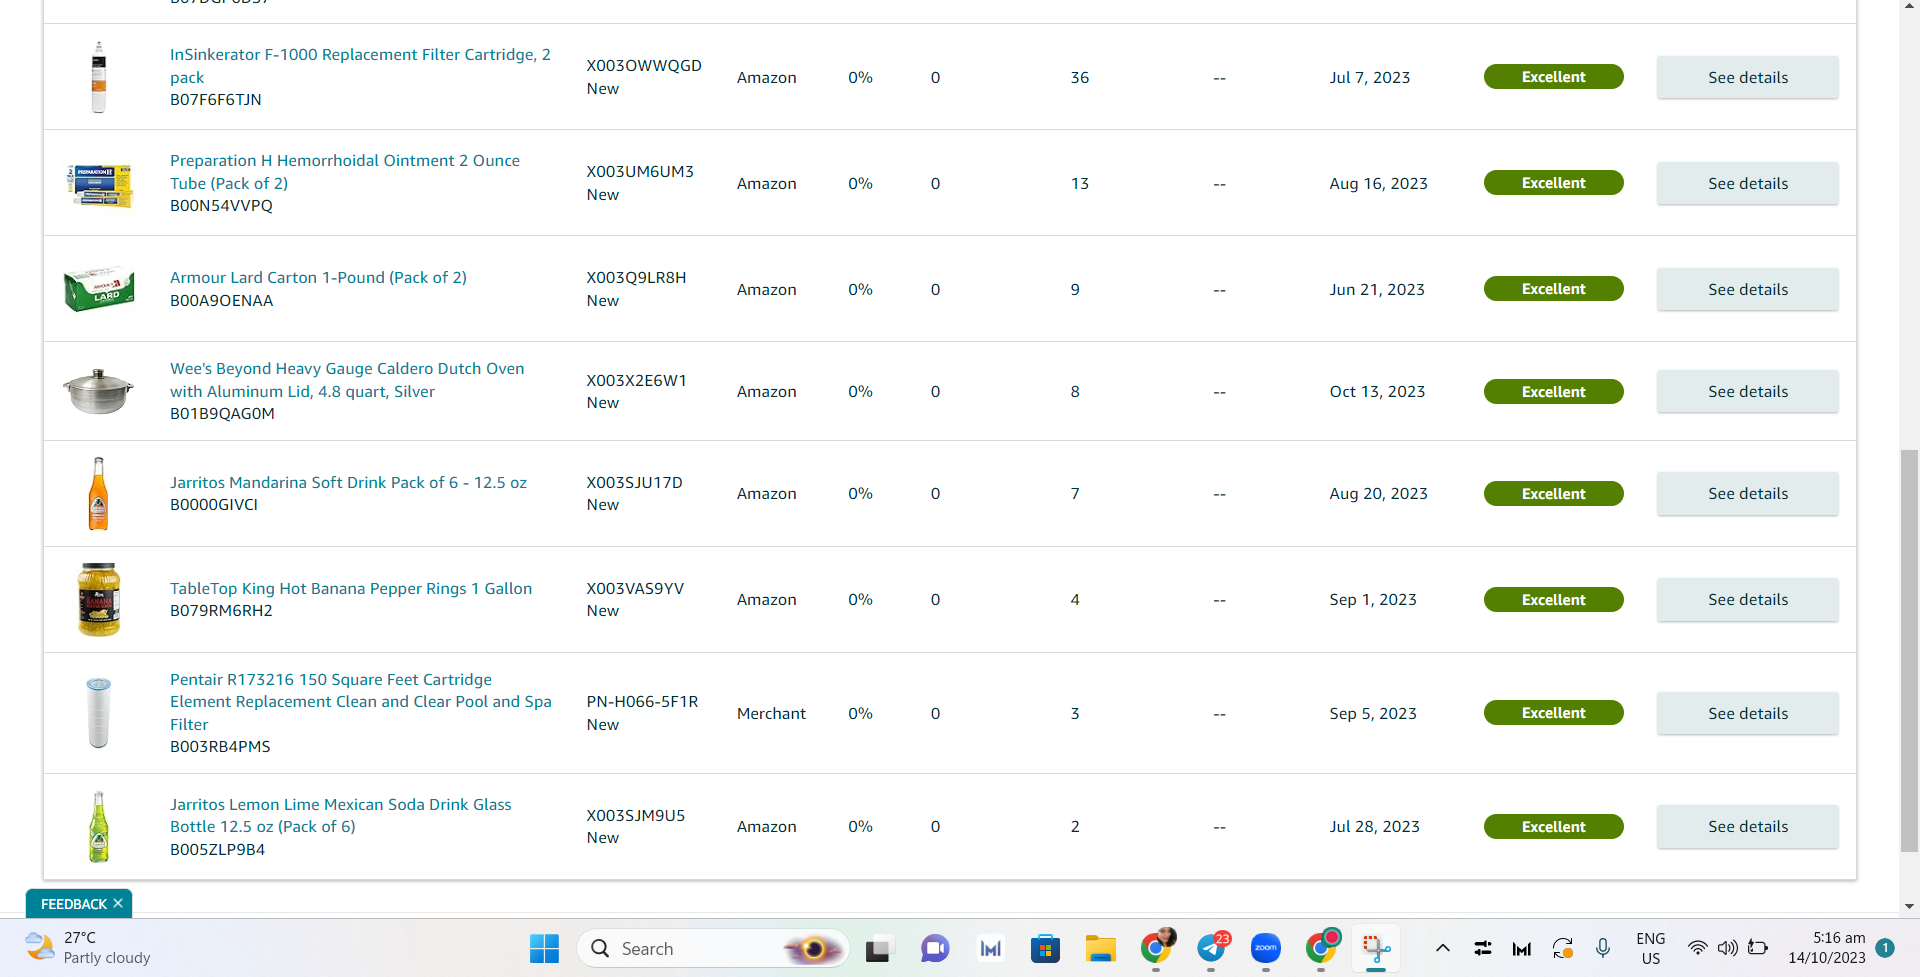This screenshot has height=977, width=1920.
Task: See details for Jarritos Mandarina
Action: point(1747,493)
